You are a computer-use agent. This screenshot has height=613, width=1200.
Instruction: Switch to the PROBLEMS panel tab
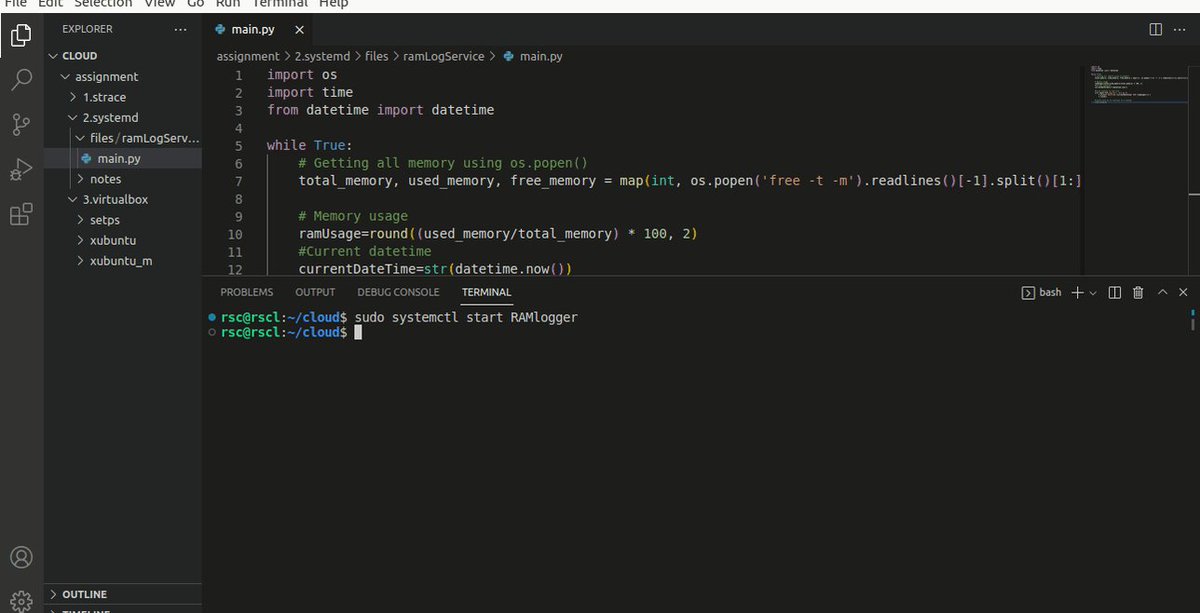[x=247, y=292]
